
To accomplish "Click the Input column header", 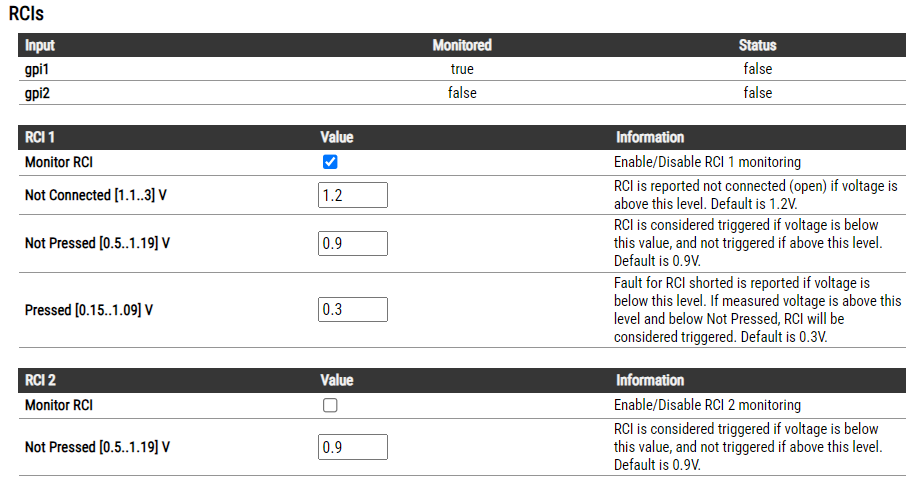I will 41,45.
